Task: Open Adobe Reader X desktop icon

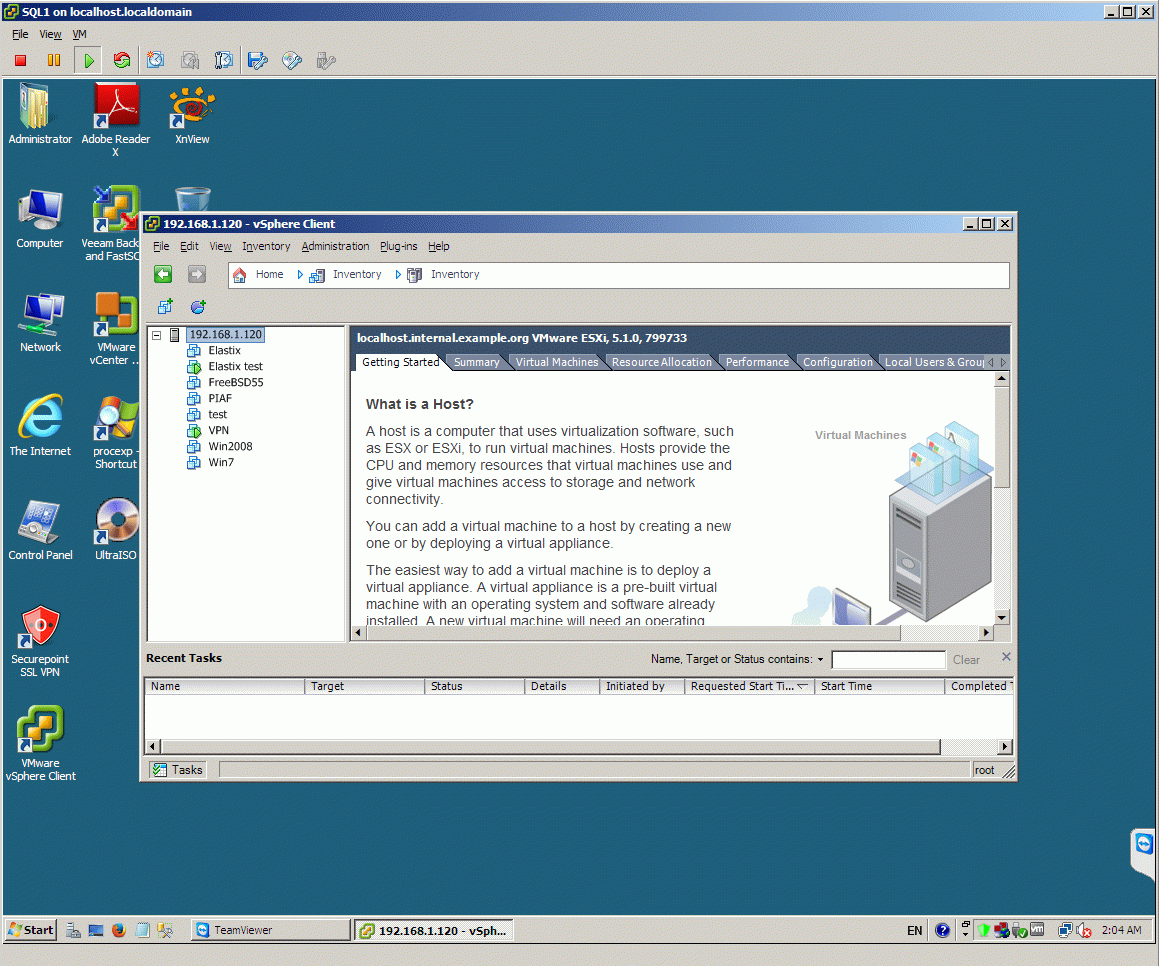Action: tap(115, 120)
